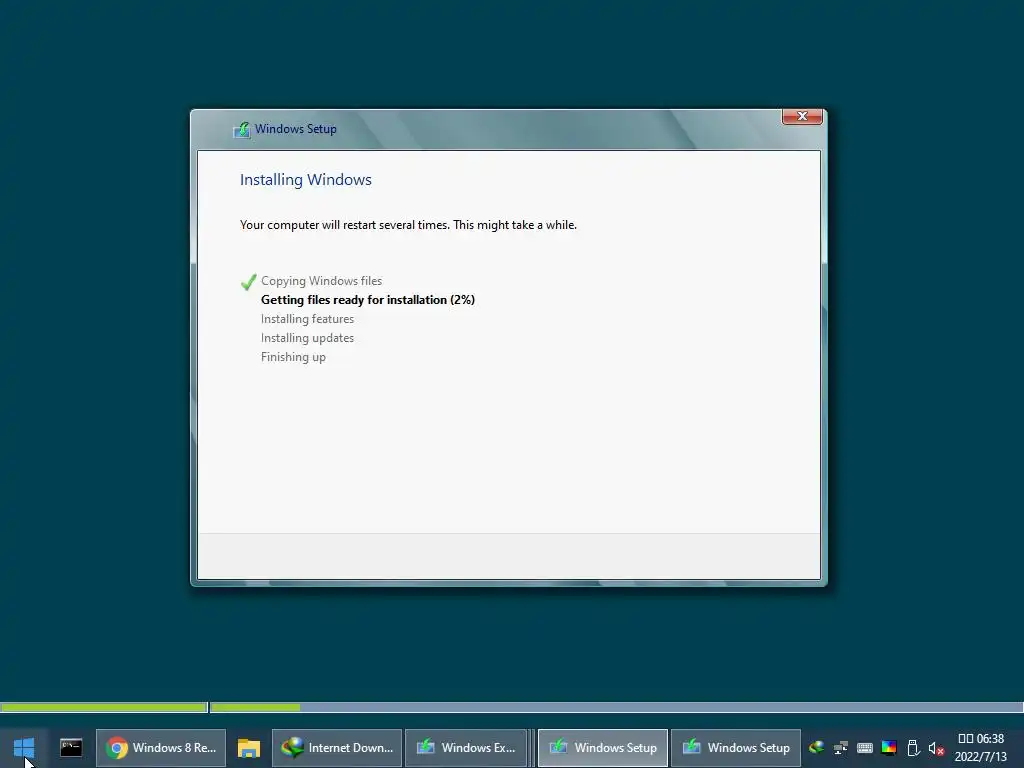Open the on-screen keyboard tray icon

(x=865, y=748)
